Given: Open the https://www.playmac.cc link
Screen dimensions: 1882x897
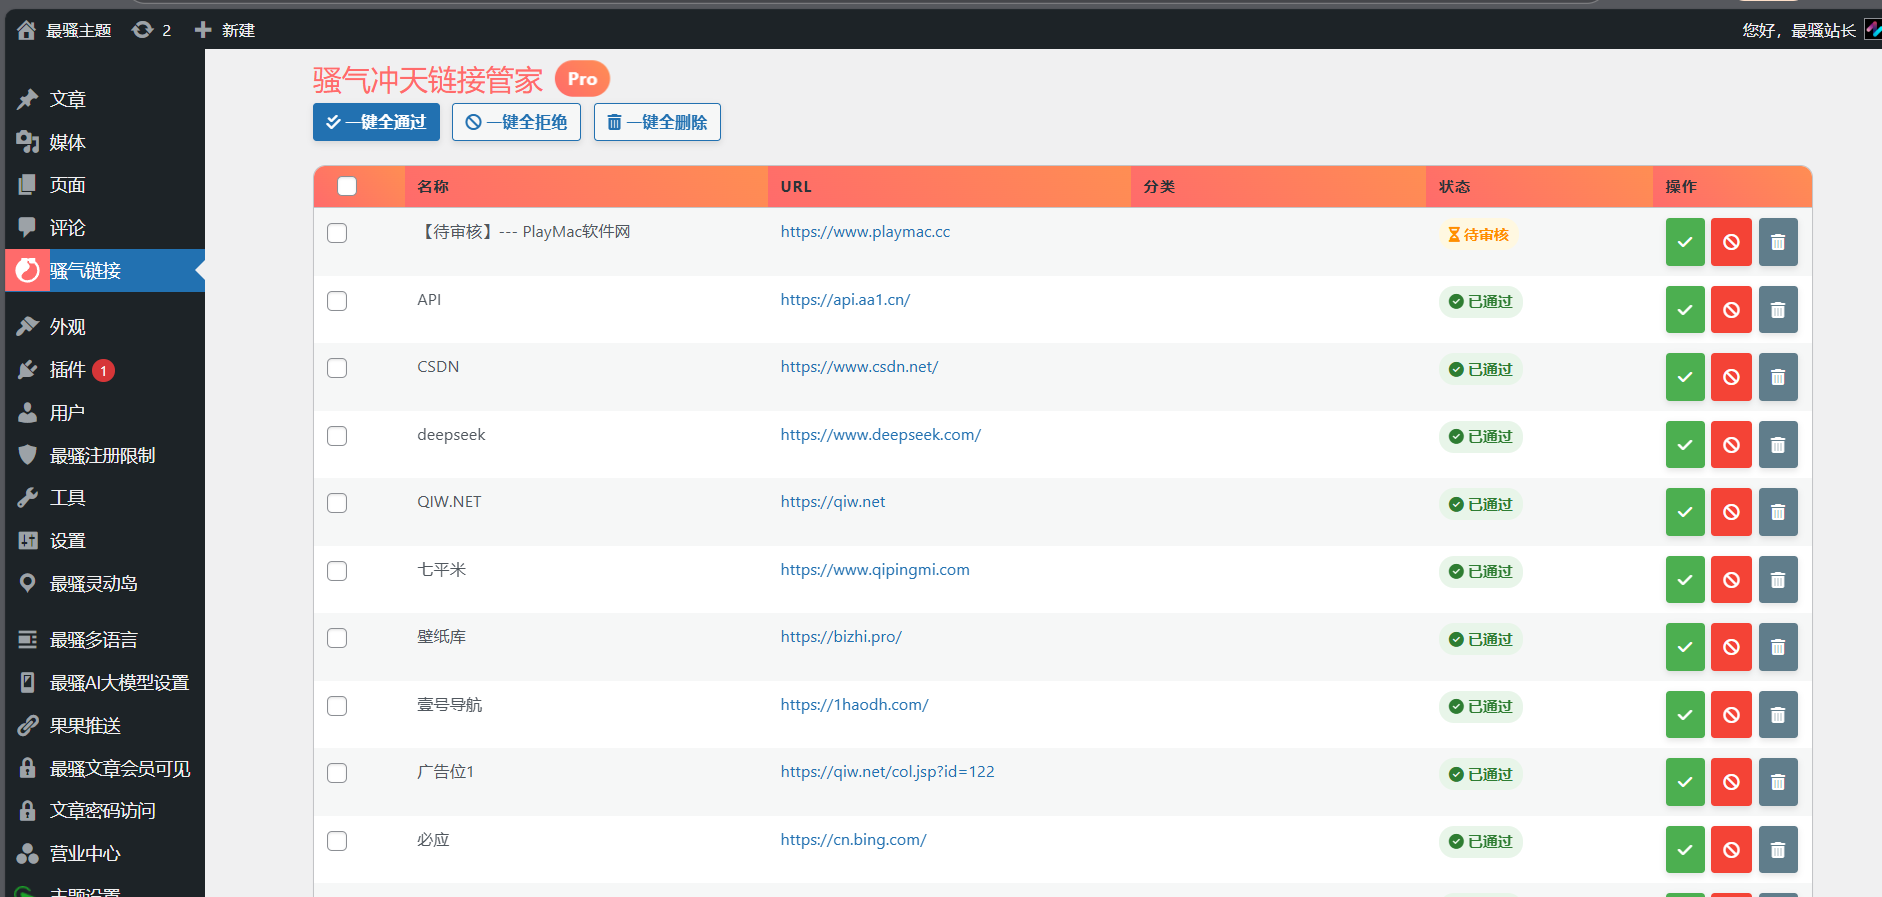Looking at the screenshot, I should pos(865,232).
